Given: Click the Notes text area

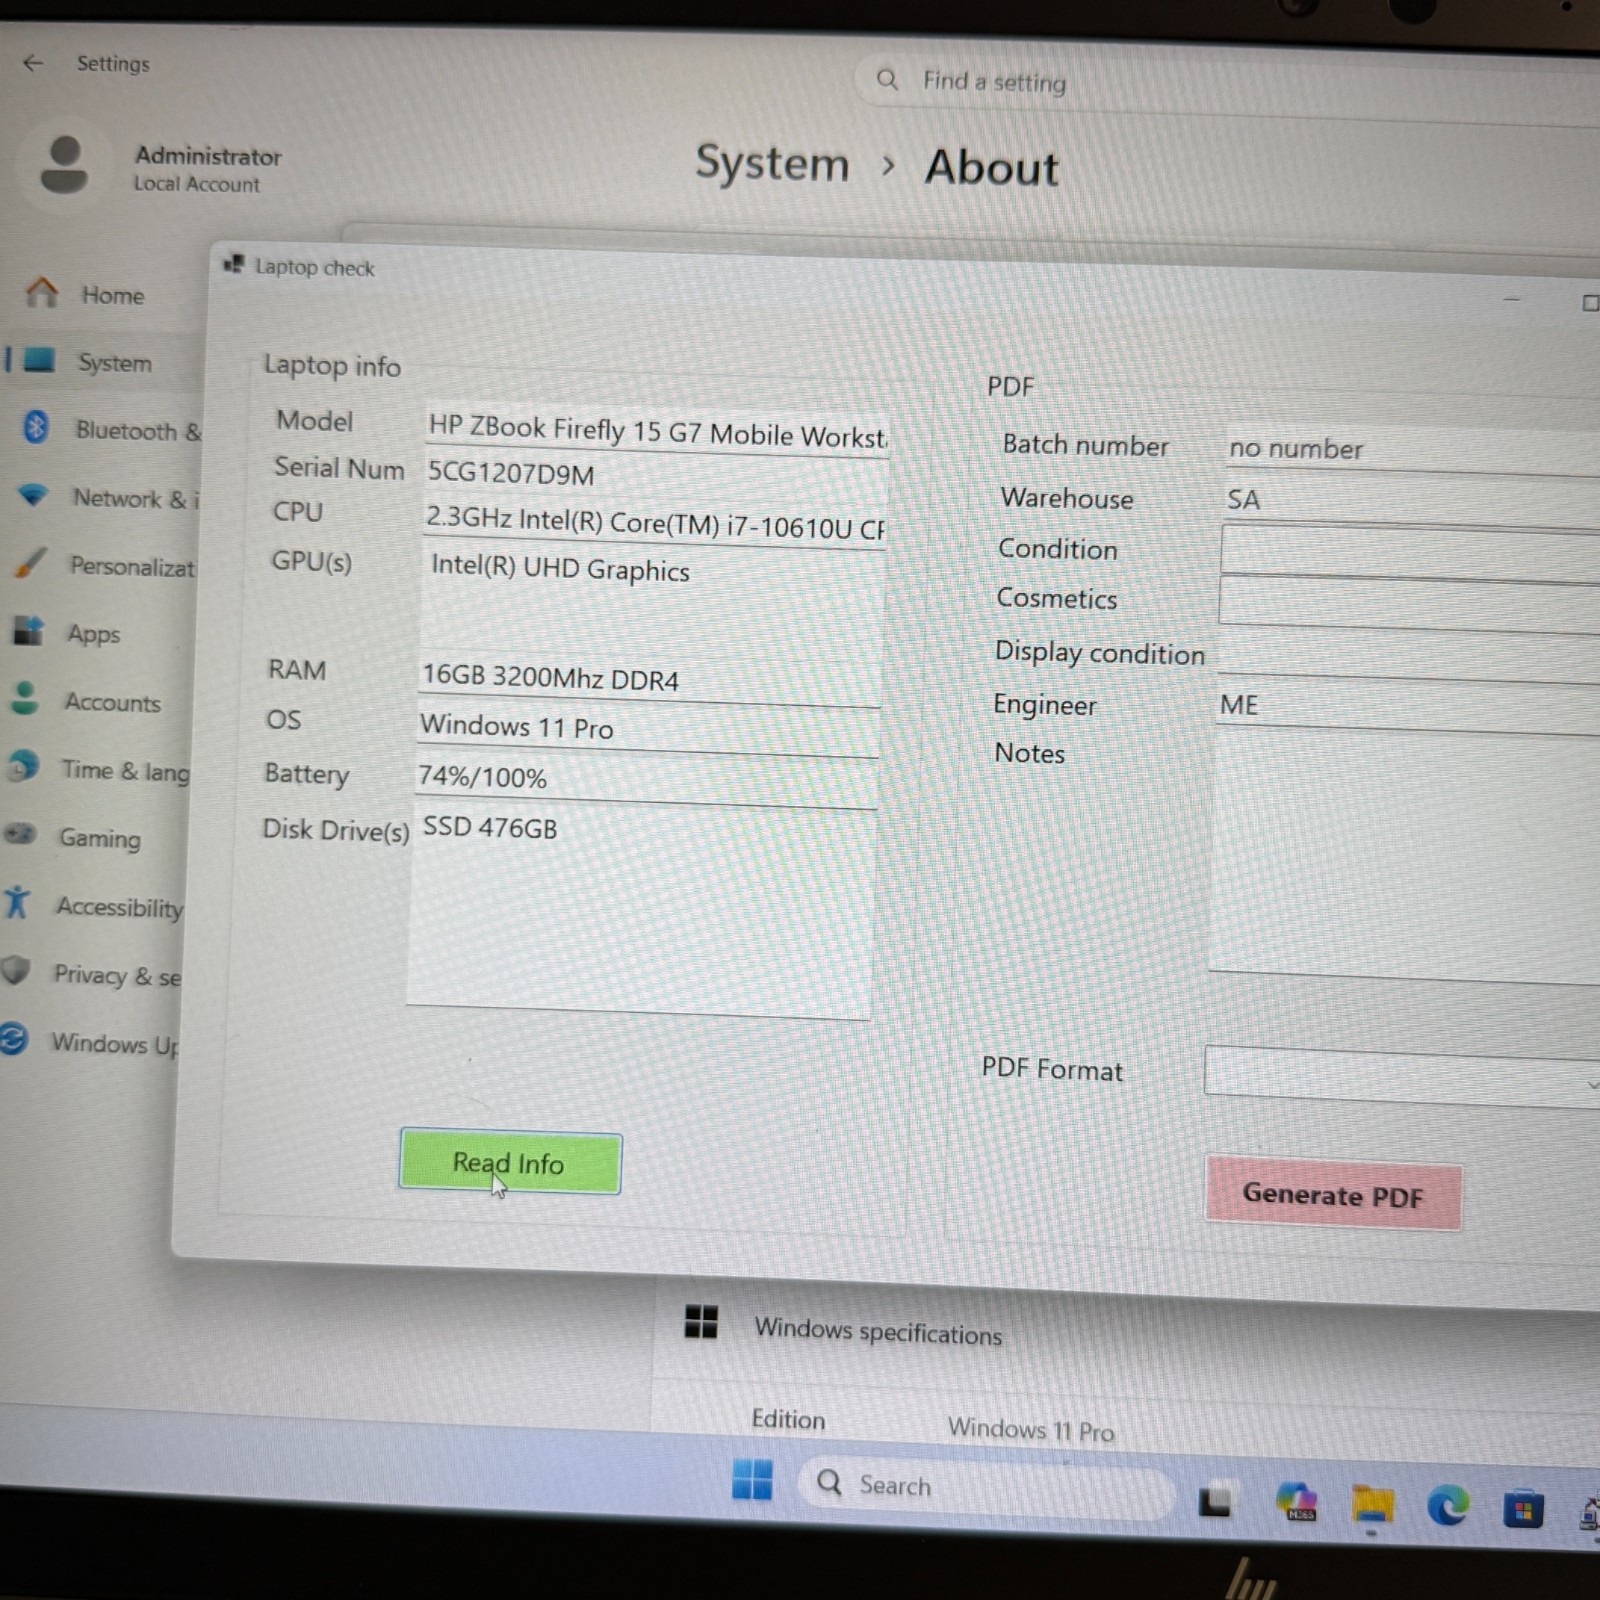Looking at the screenshot, I should pos(1405,858).
